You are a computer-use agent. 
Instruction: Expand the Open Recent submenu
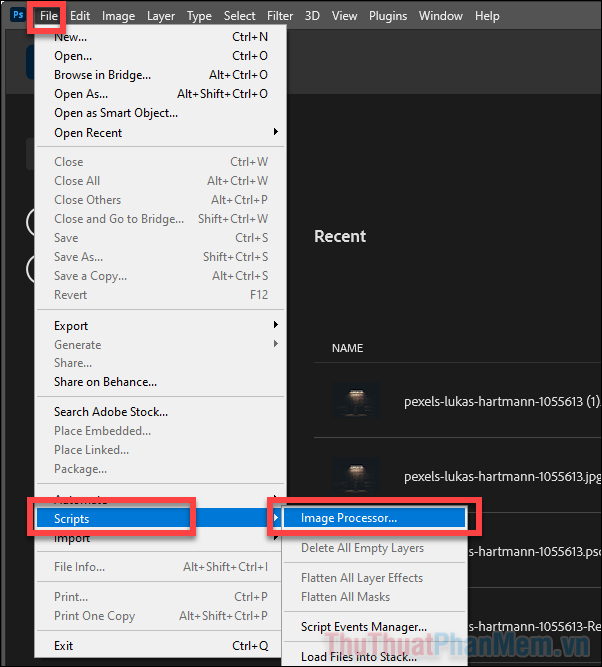(161, 133)
